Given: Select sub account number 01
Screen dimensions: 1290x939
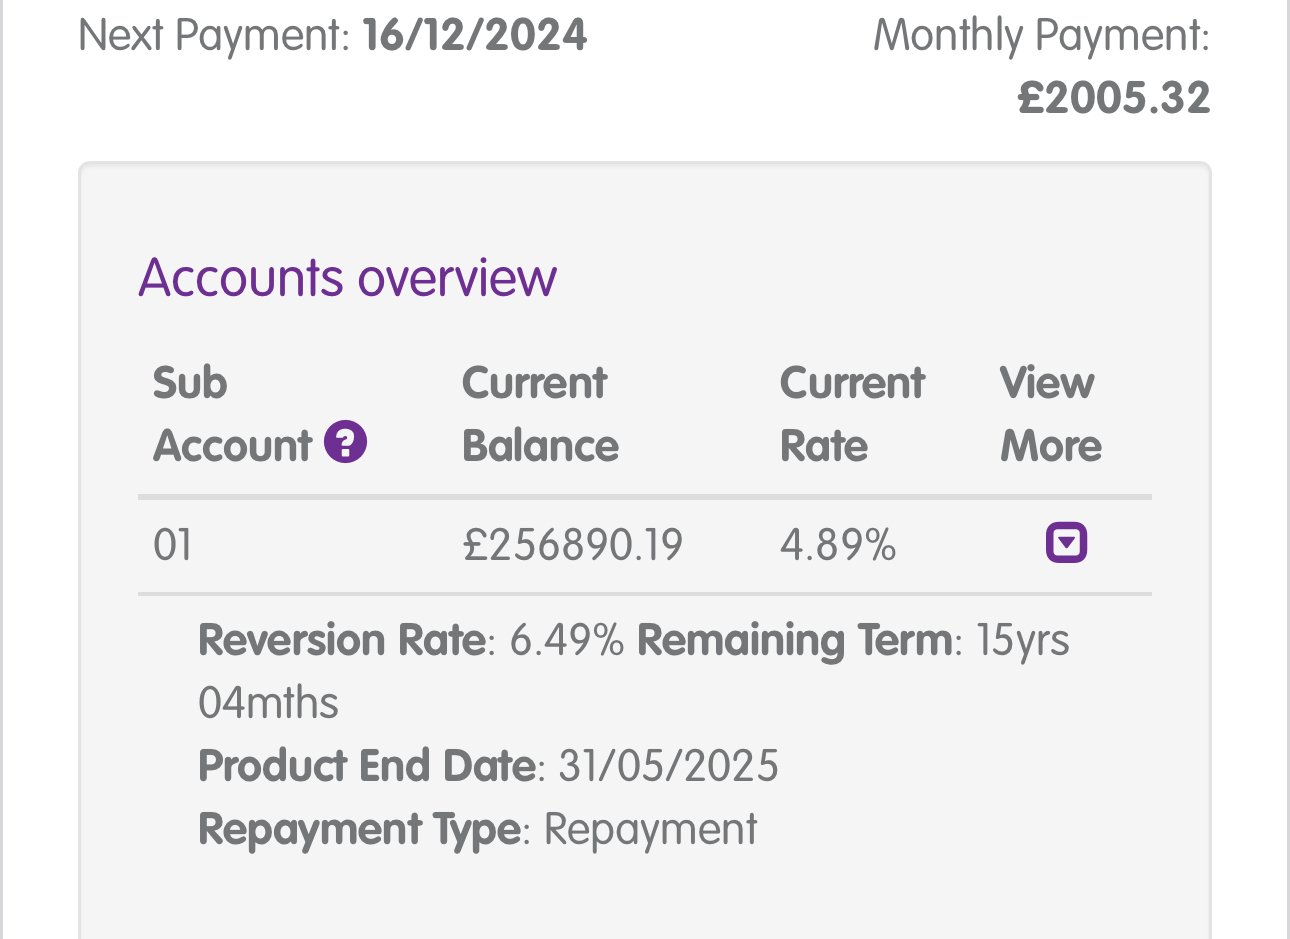Looking at the screenshot, I should pos(173,545).
